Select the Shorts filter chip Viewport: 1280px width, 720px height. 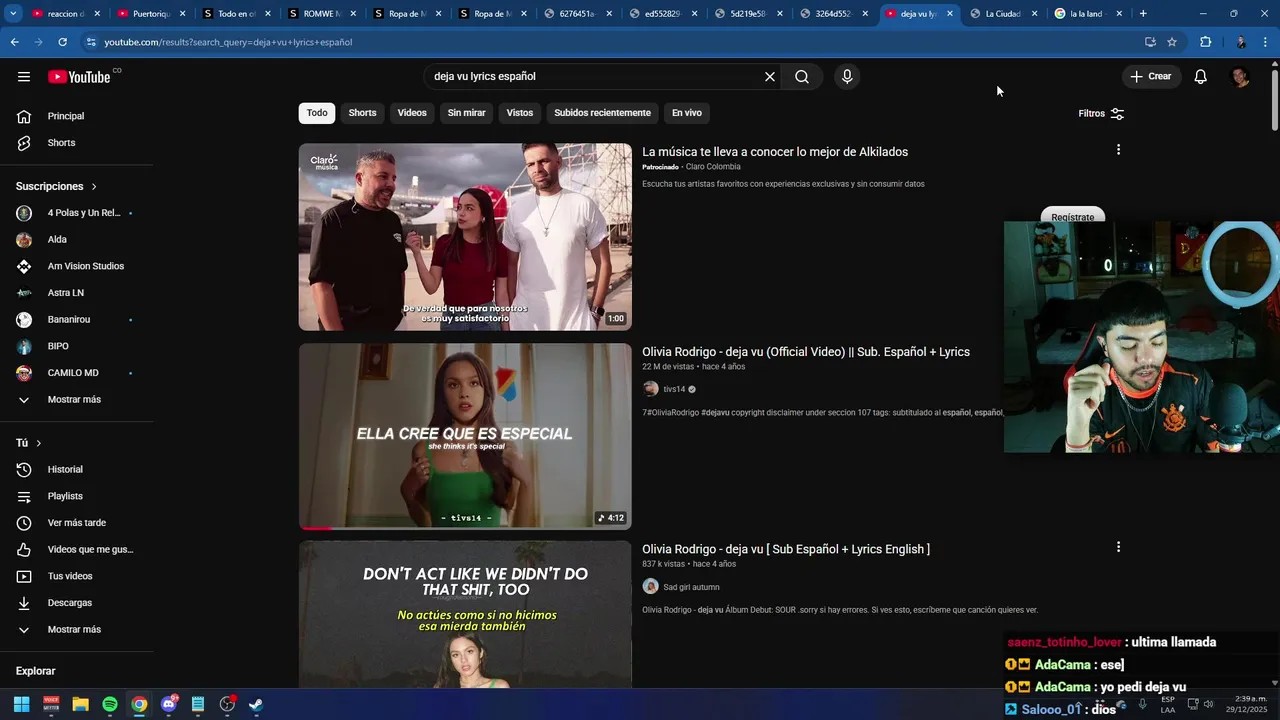362,113
